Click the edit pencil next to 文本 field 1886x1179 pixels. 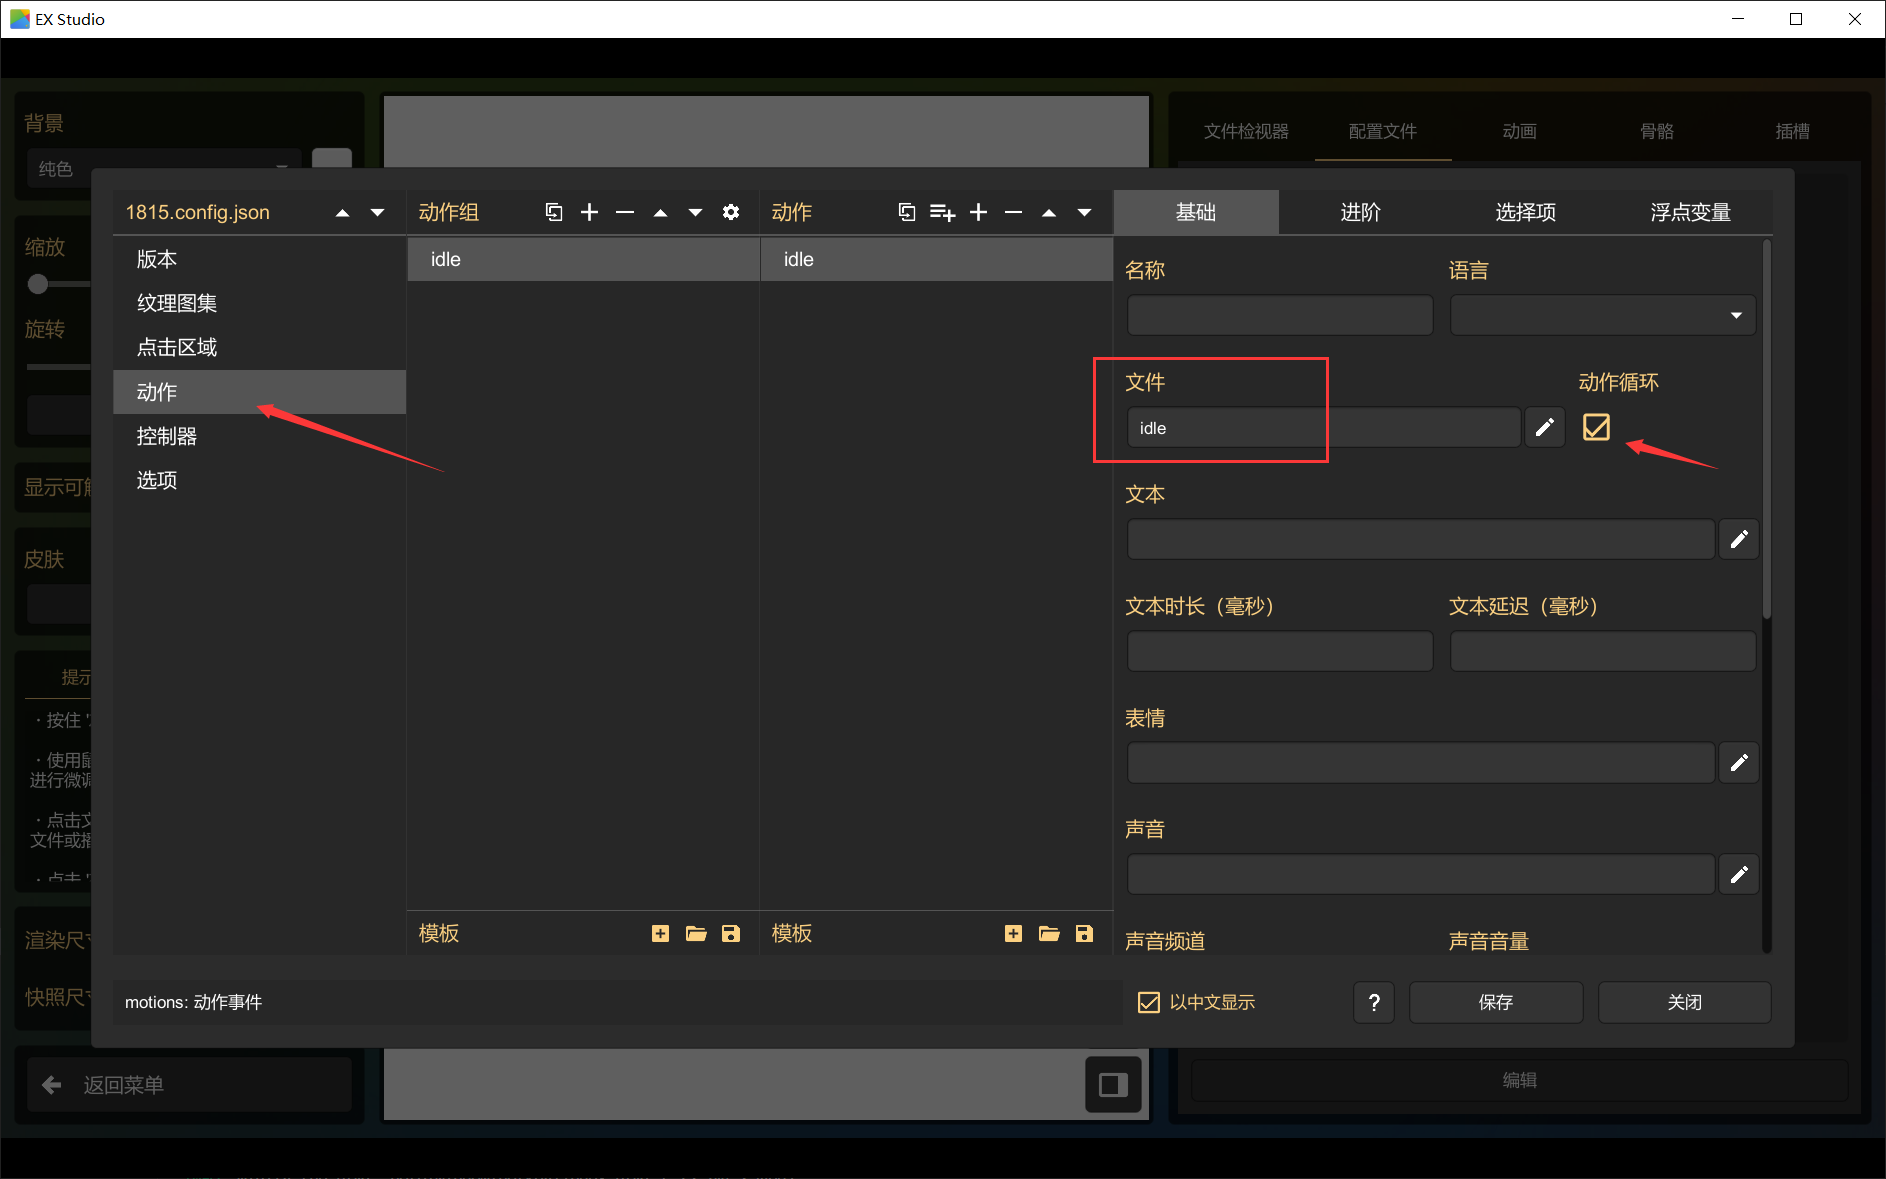coord(1739,539)
